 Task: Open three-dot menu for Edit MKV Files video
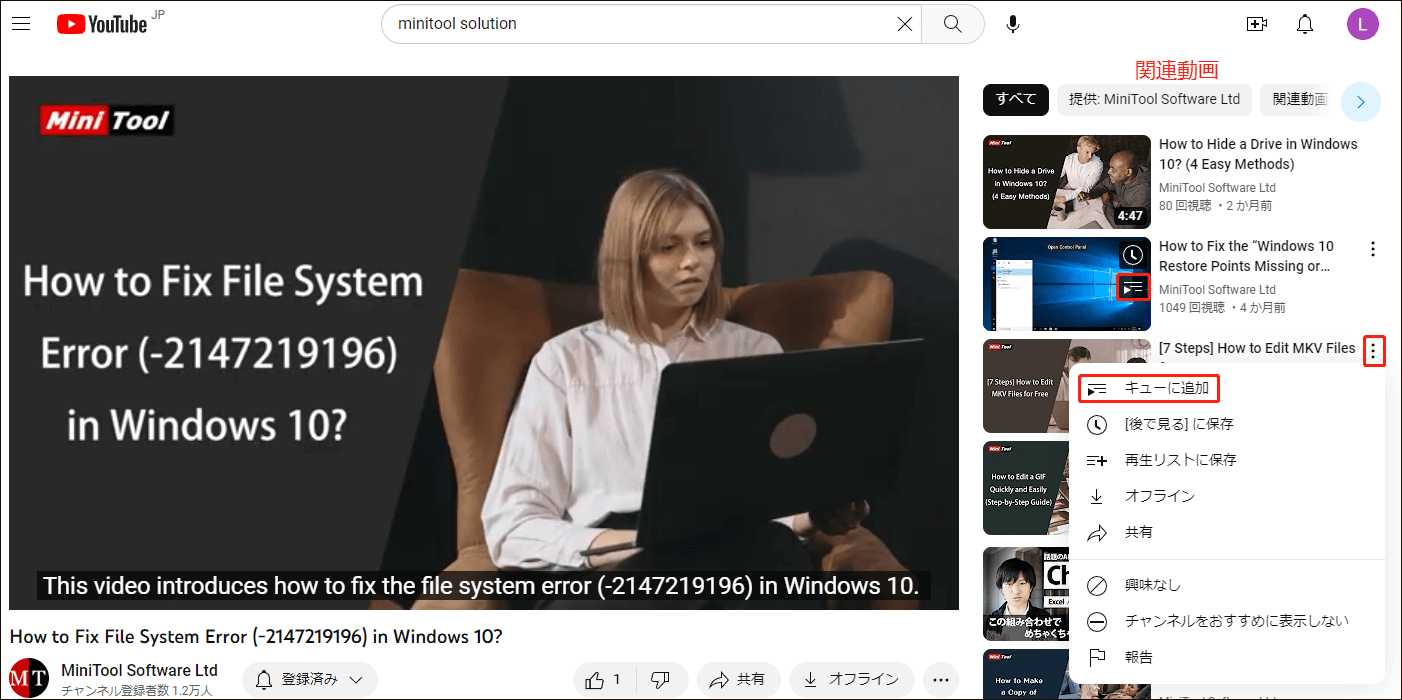click(1374, 351)
